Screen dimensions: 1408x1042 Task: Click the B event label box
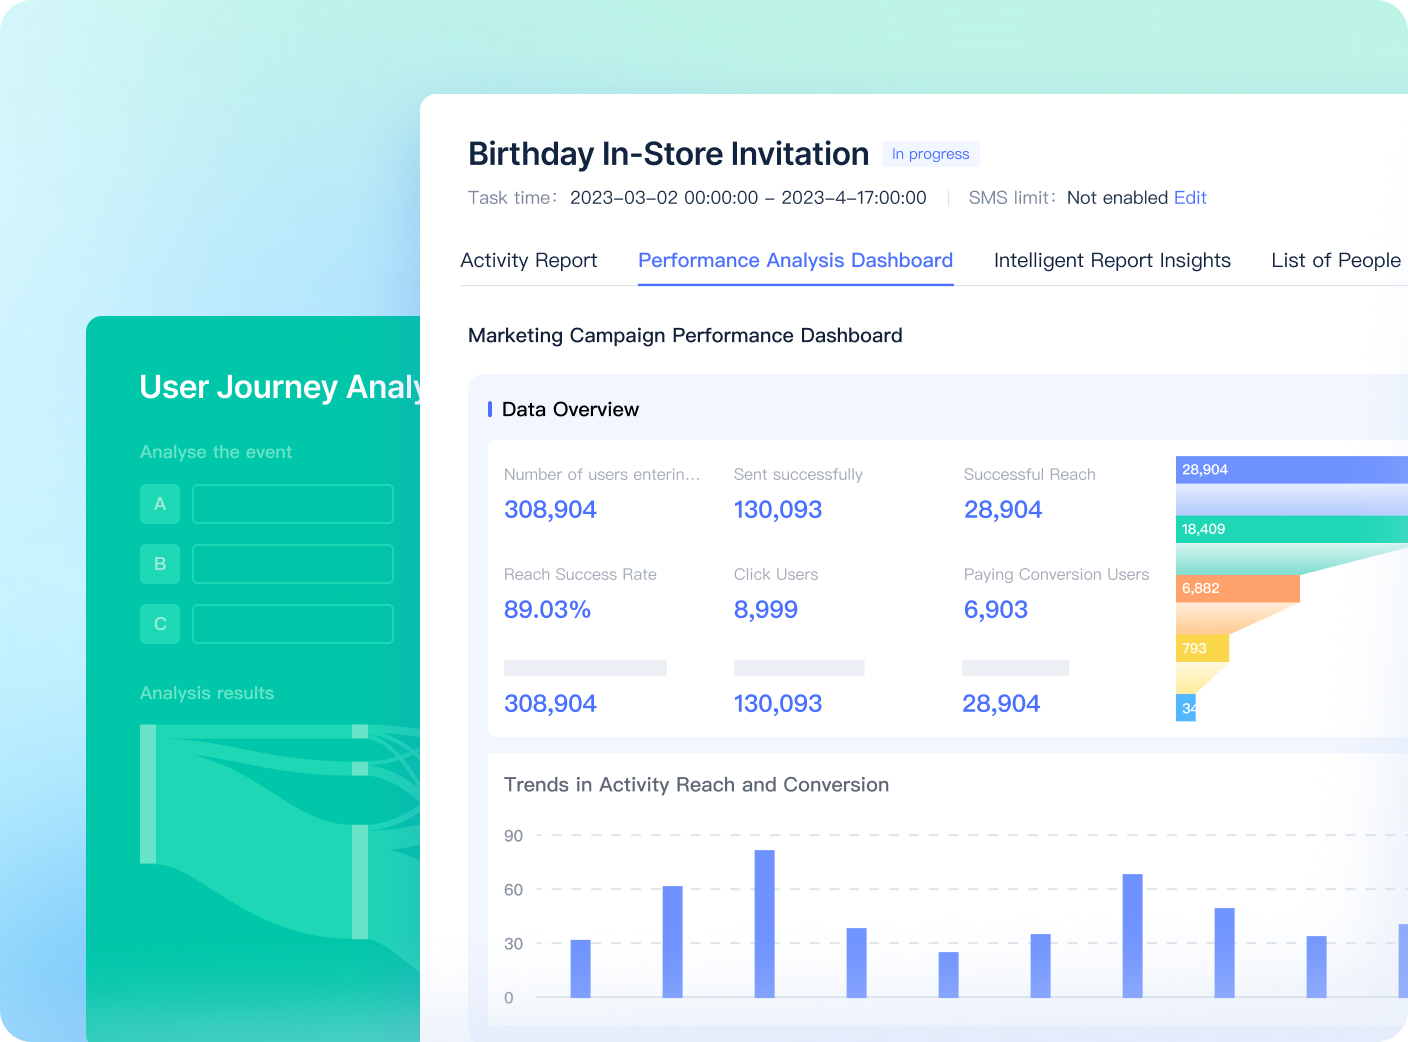click(x=160, y=564)
